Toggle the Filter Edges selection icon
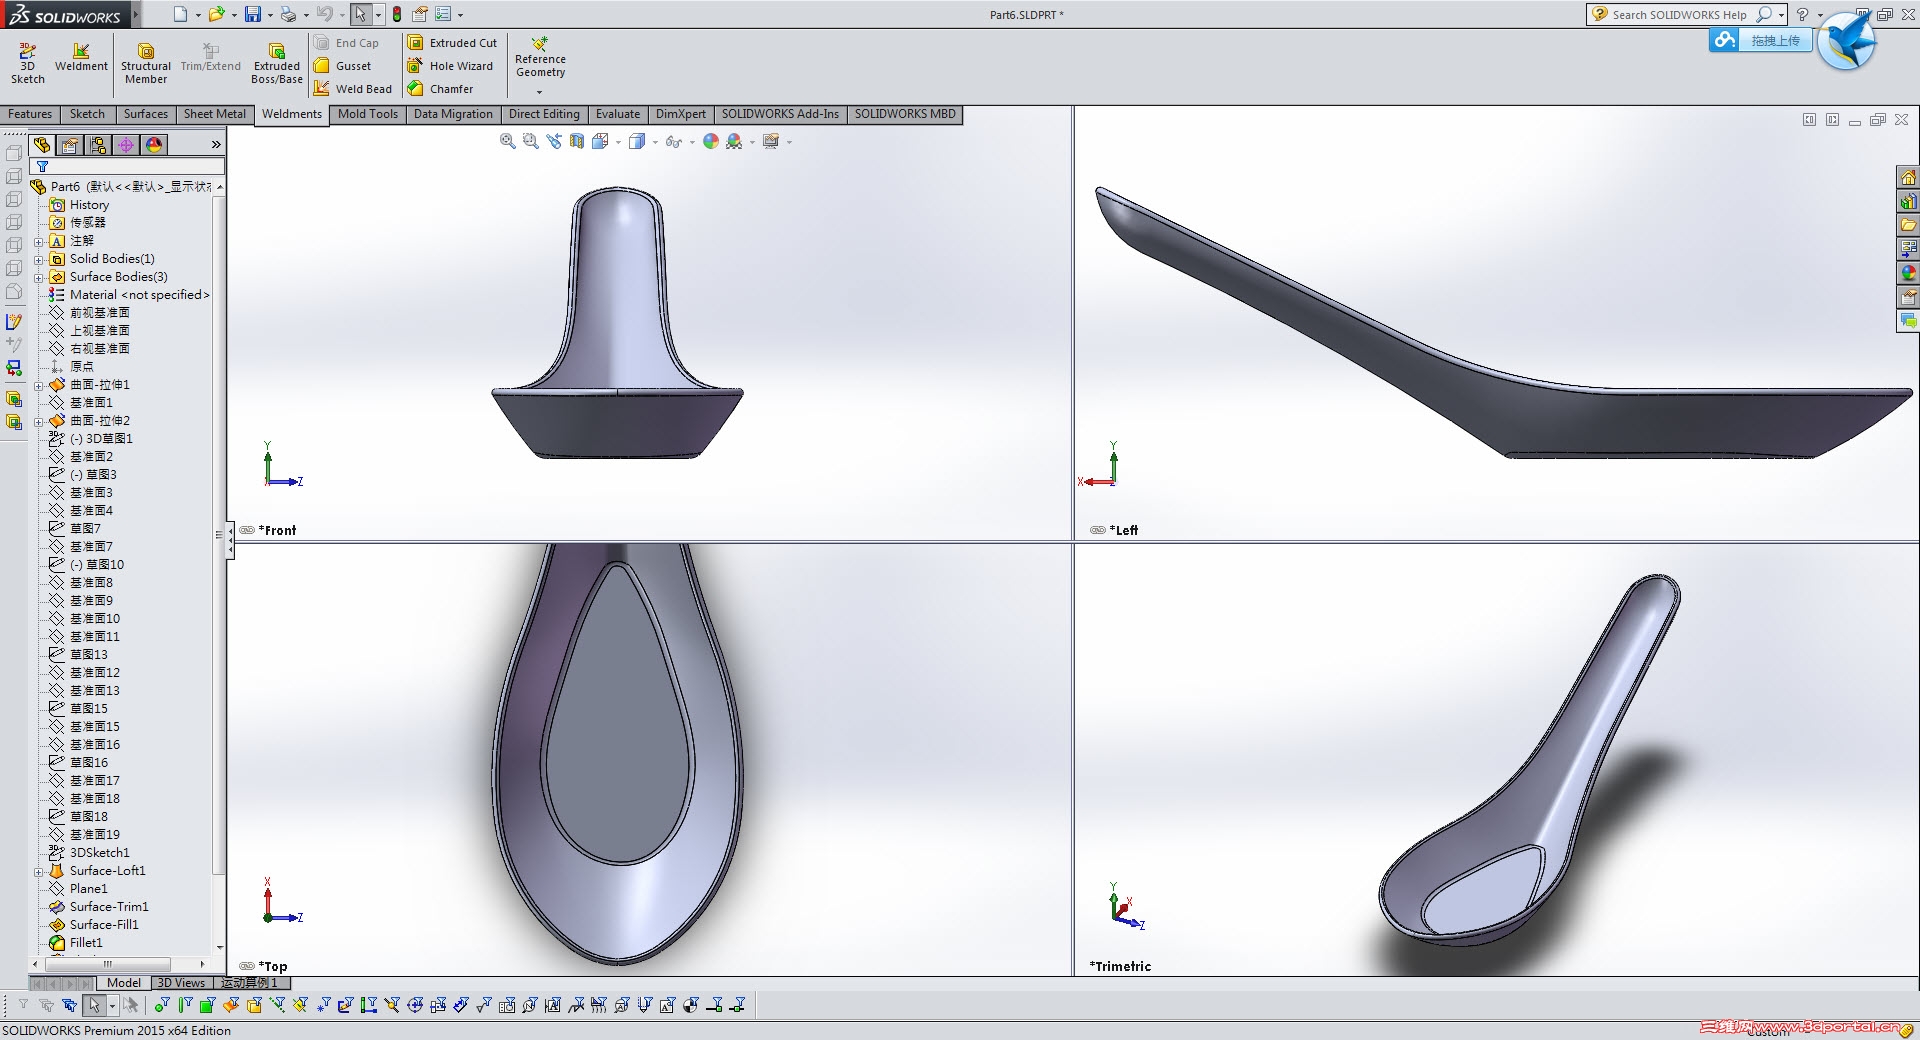1920x1040 pixels. [185, 1005]
